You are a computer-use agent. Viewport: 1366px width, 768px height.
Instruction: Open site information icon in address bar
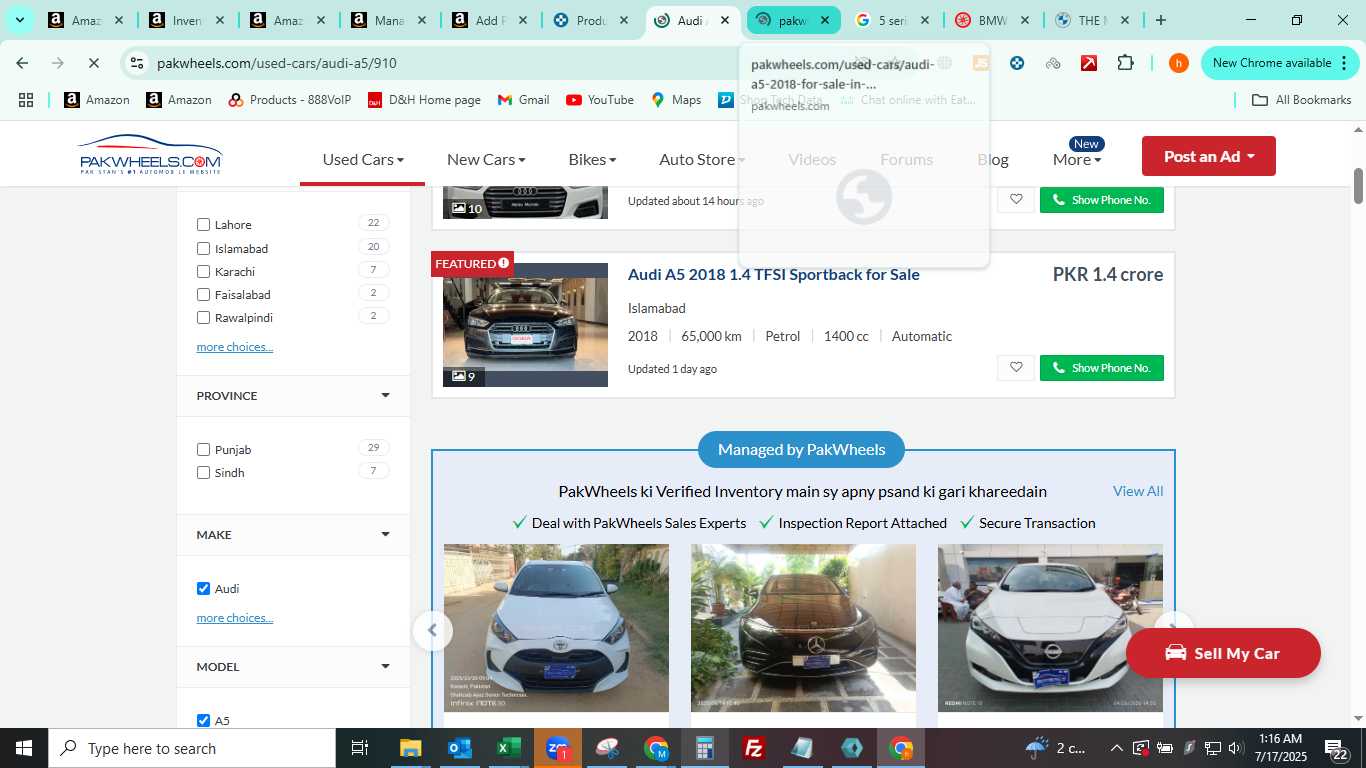point(137,63)
